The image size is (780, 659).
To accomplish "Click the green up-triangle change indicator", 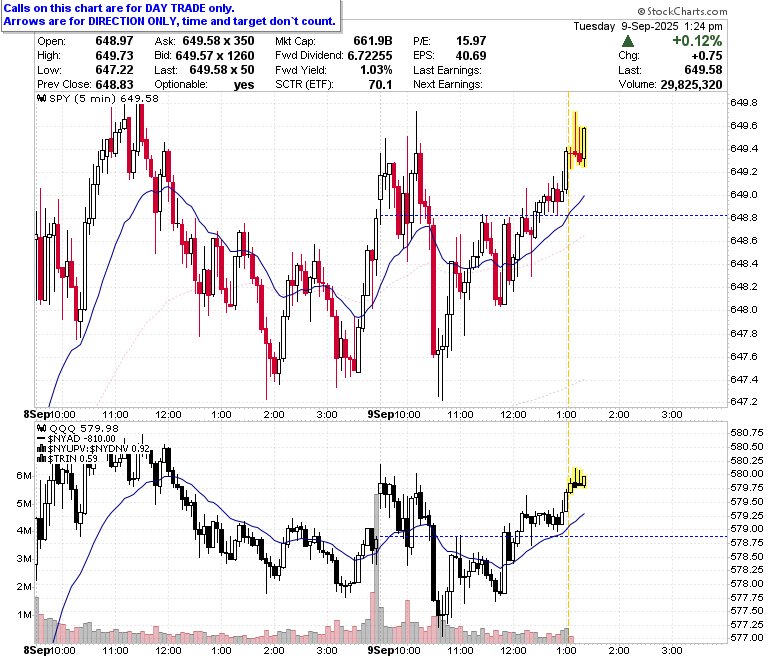I will tap(628, 41).
